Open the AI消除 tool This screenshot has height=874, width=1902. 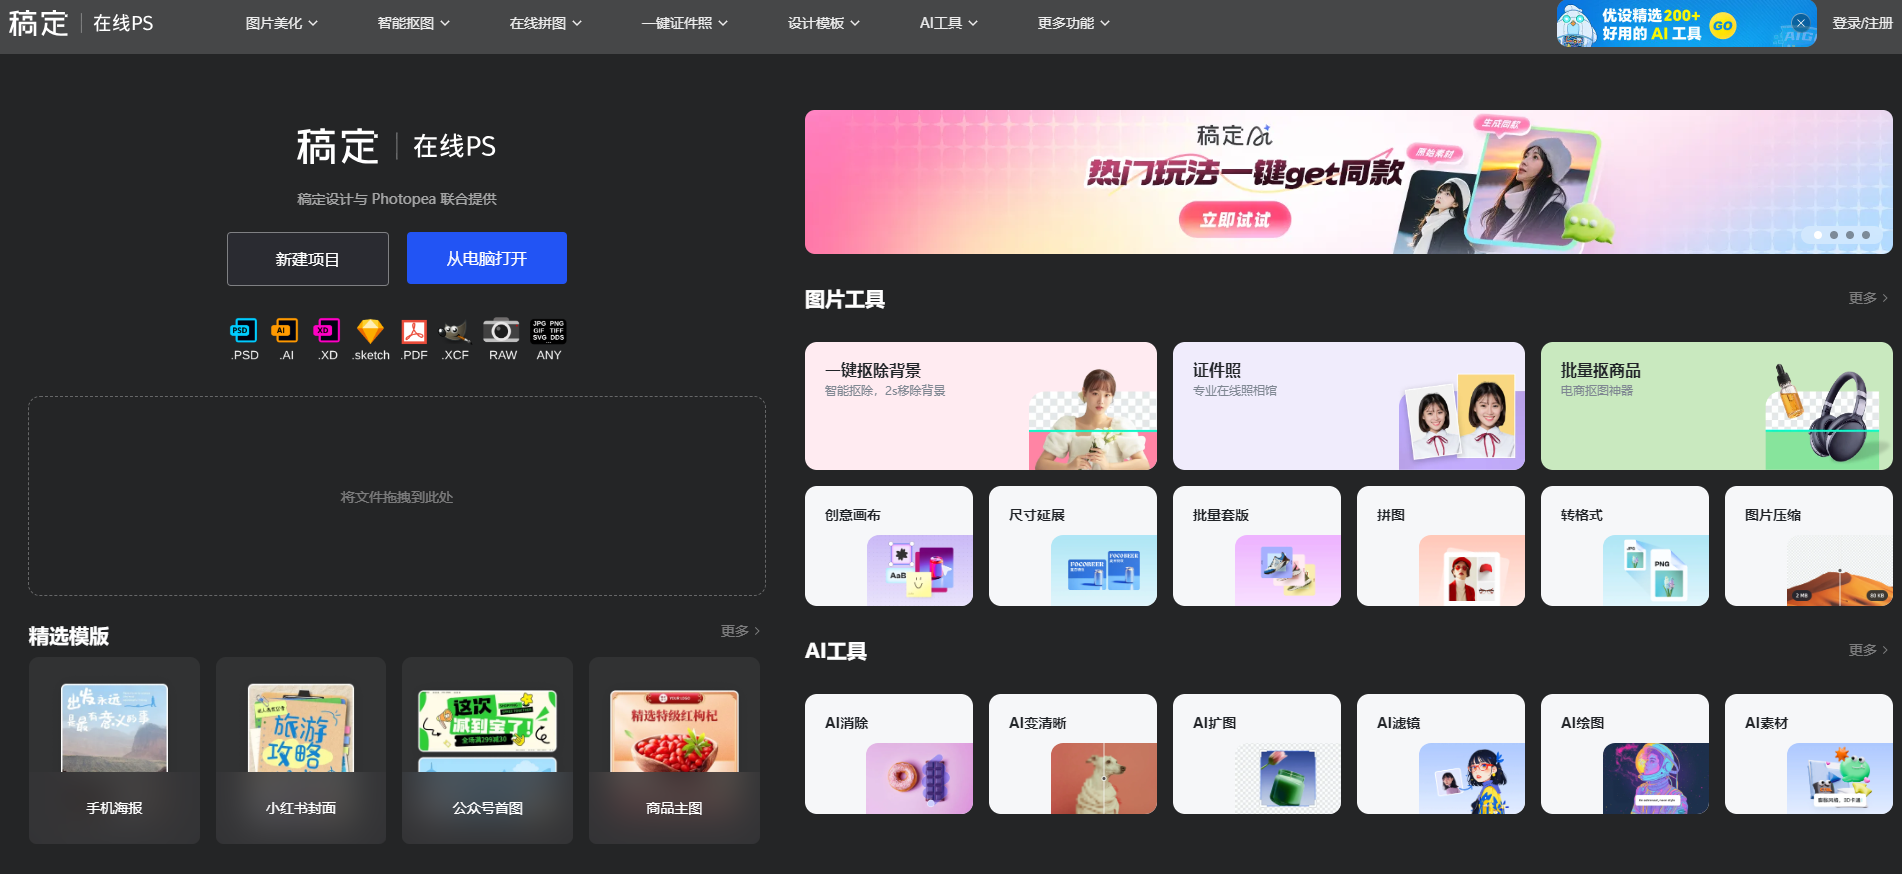(x=889, y=754)
